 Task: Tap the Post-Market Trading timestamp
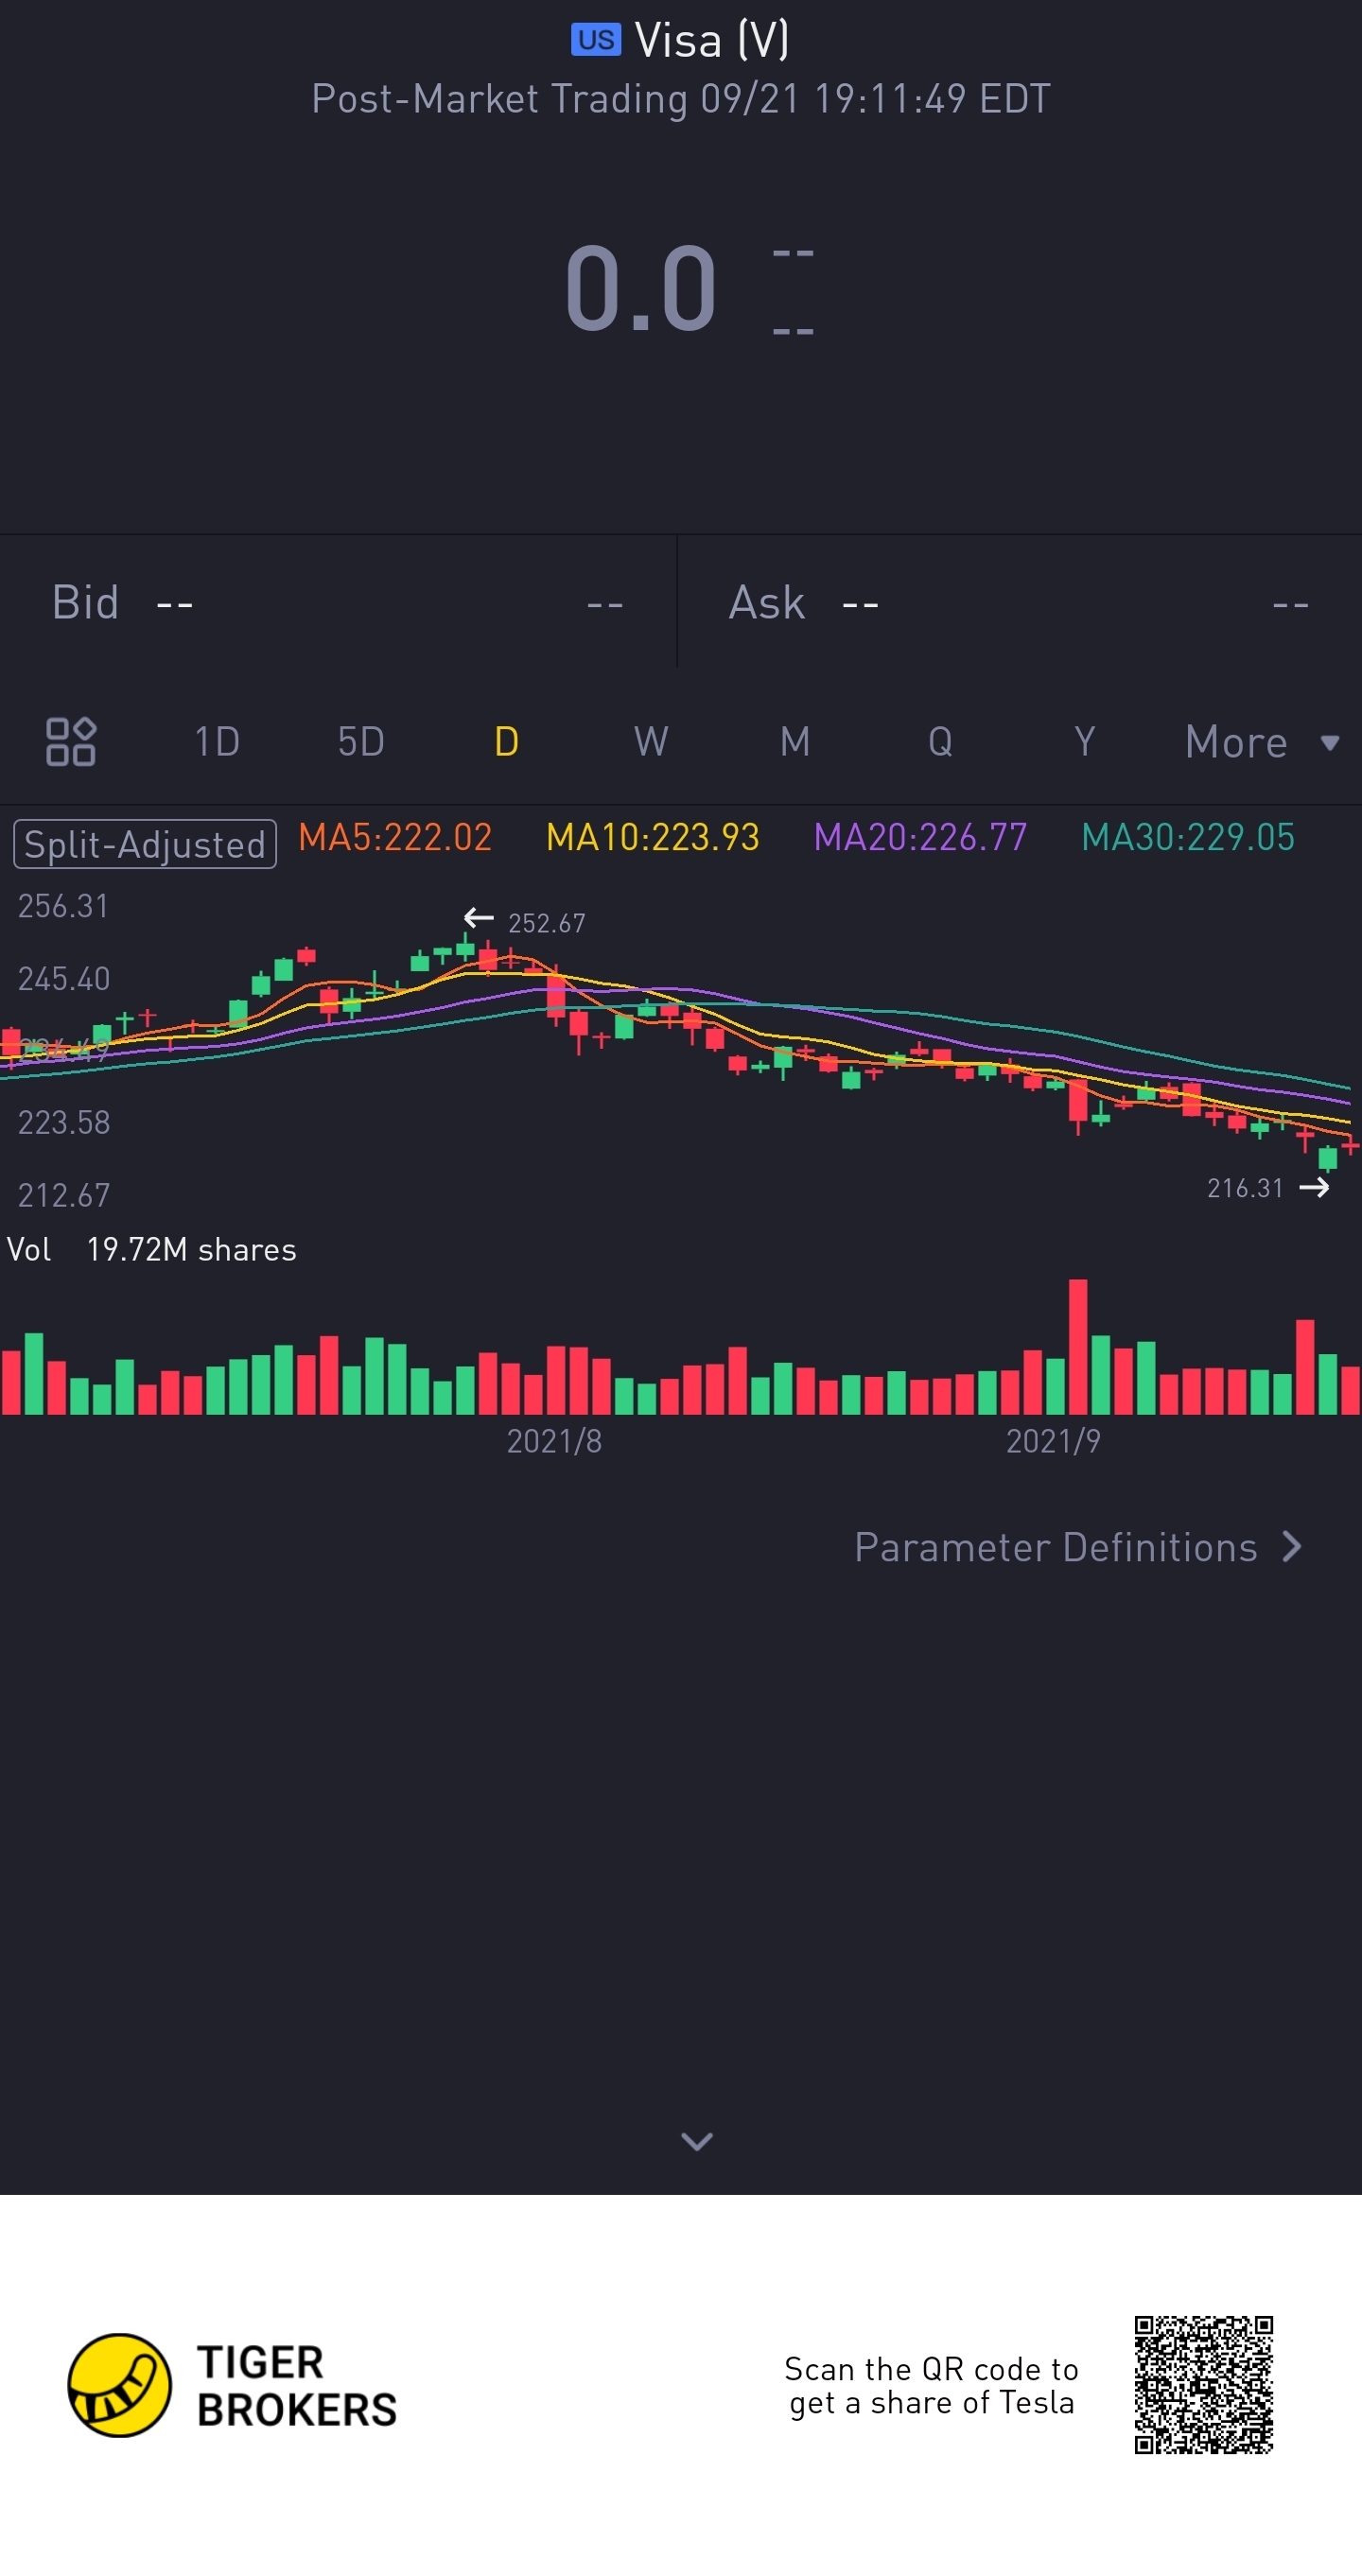click(x=681, y=99)
